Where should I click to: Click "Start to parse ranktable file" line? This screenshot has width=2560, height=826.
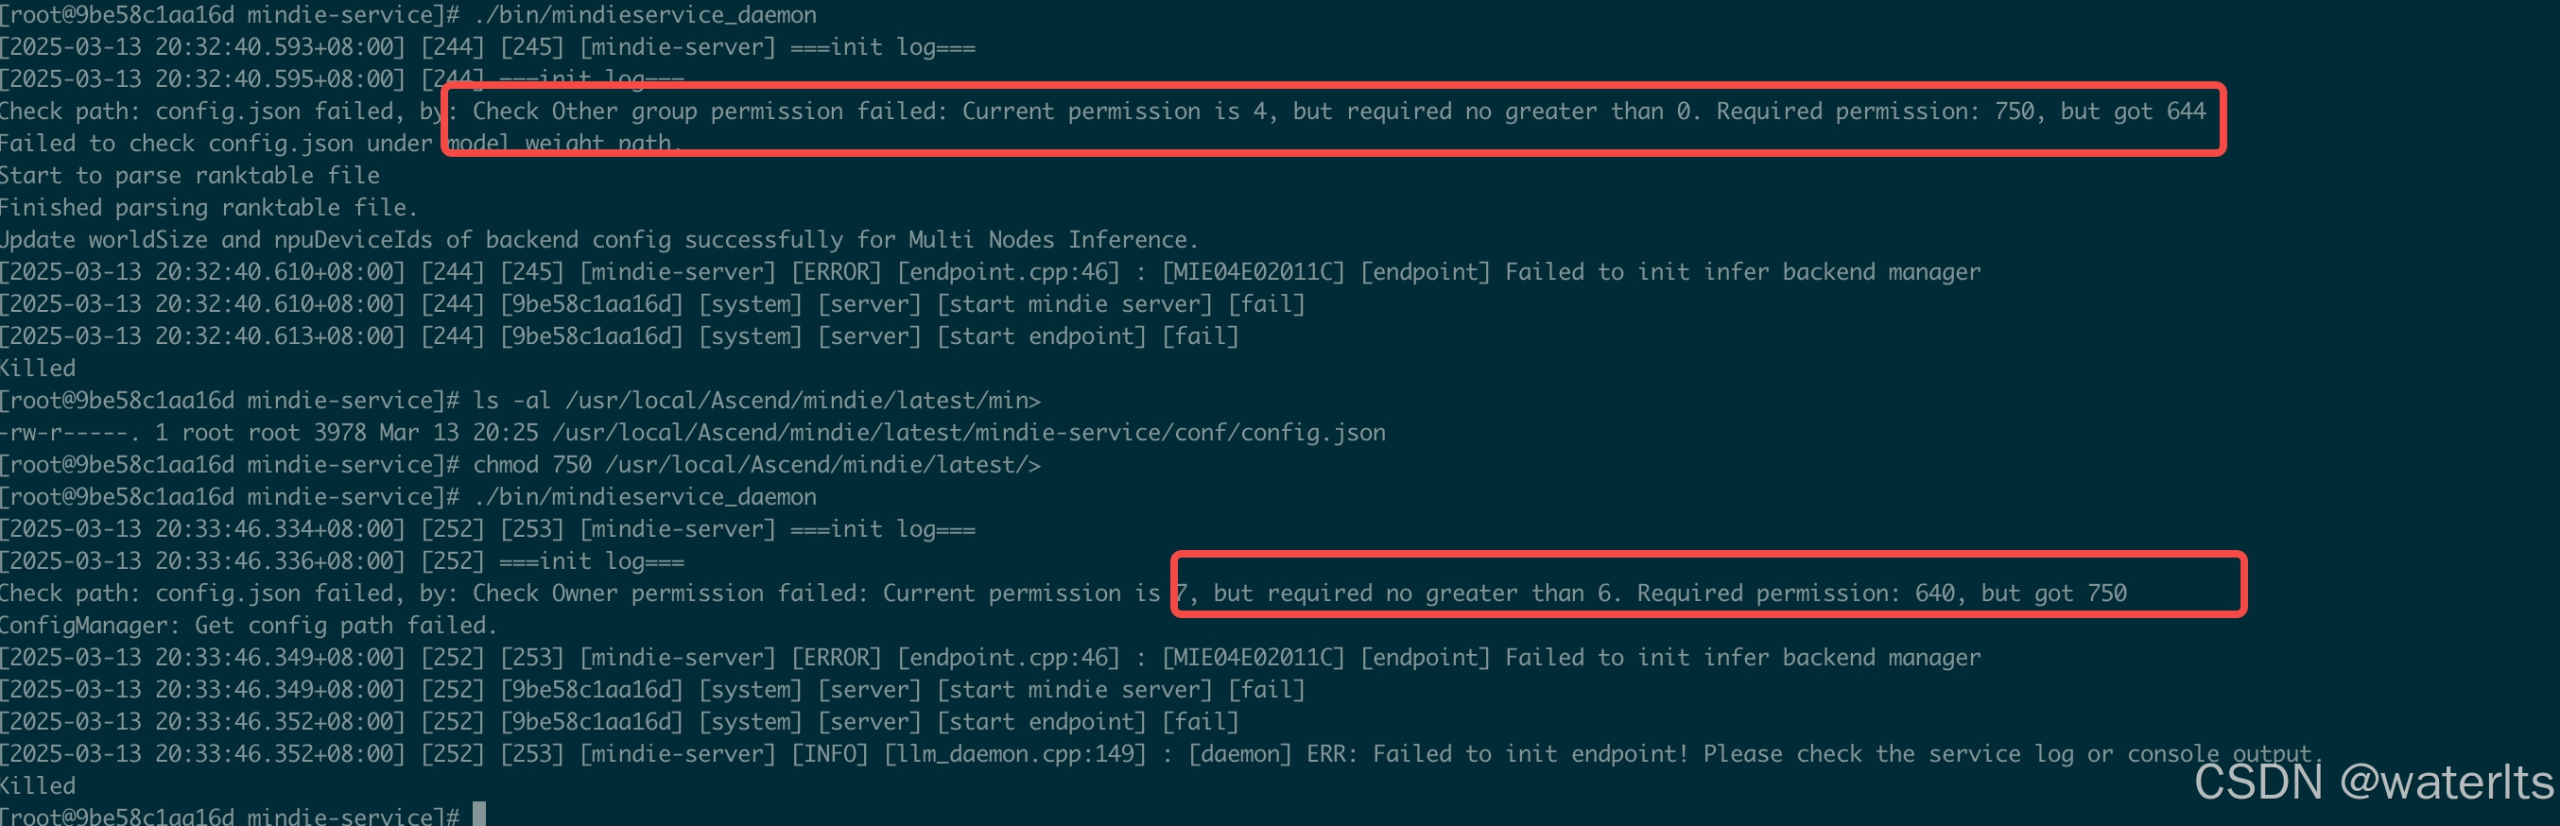(190, 176)
